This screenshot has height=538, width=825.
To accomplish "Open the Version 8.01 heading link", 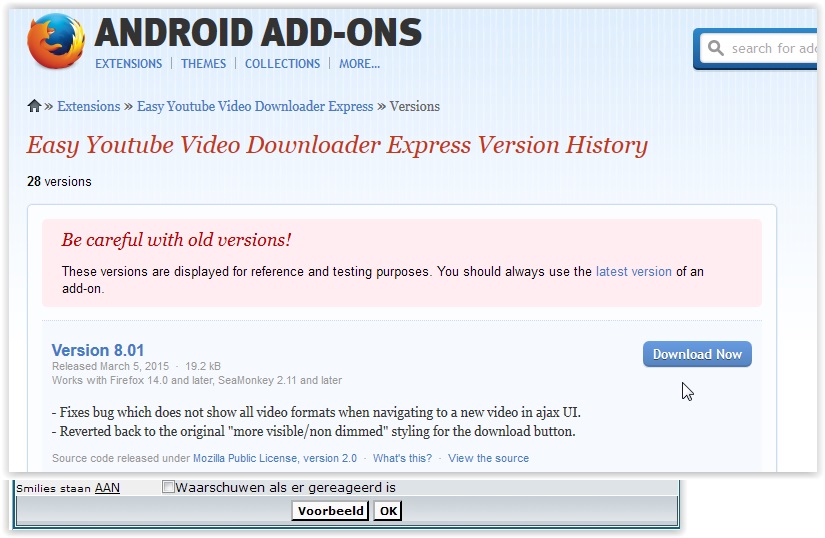I will click(x=98, y=350).
